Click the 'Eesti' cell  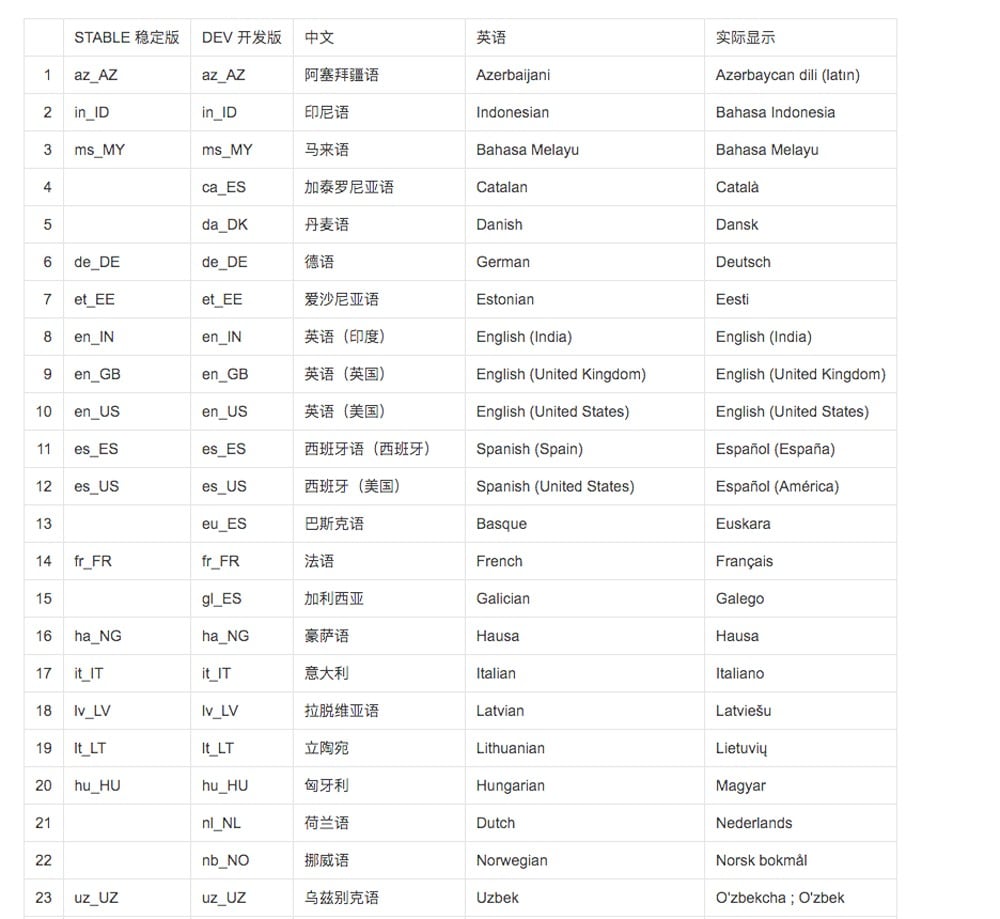pyautogui.click(x=800, y=299)
